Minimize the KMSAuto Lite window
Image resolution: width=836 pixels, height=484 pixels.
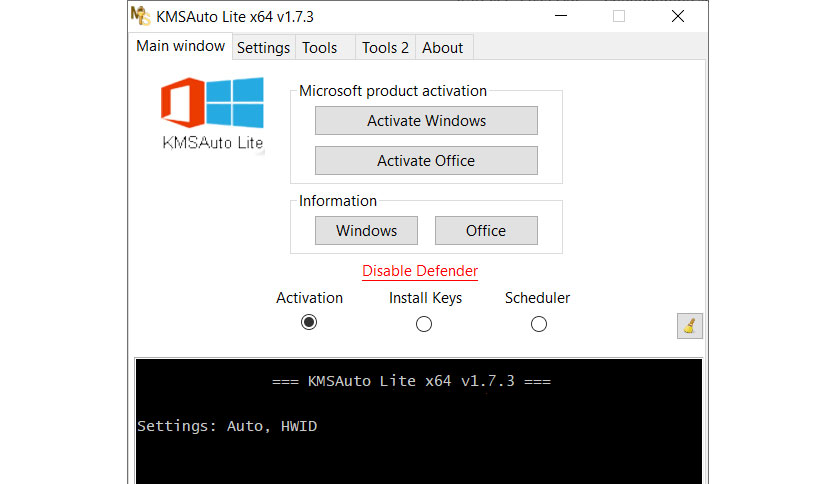[x=559, y=16]
